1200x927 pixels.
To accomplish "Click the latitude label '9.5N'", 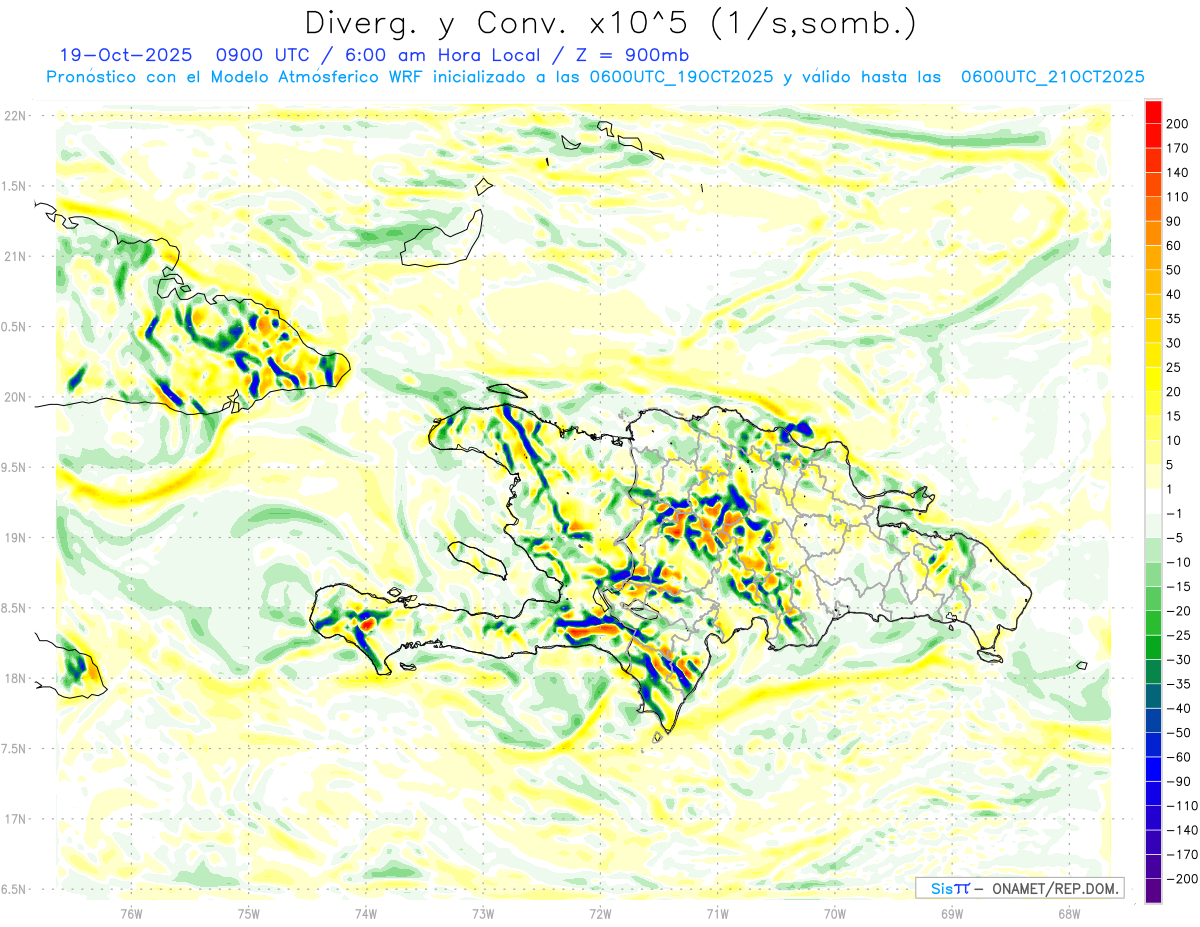I will (x=14, y=467).
